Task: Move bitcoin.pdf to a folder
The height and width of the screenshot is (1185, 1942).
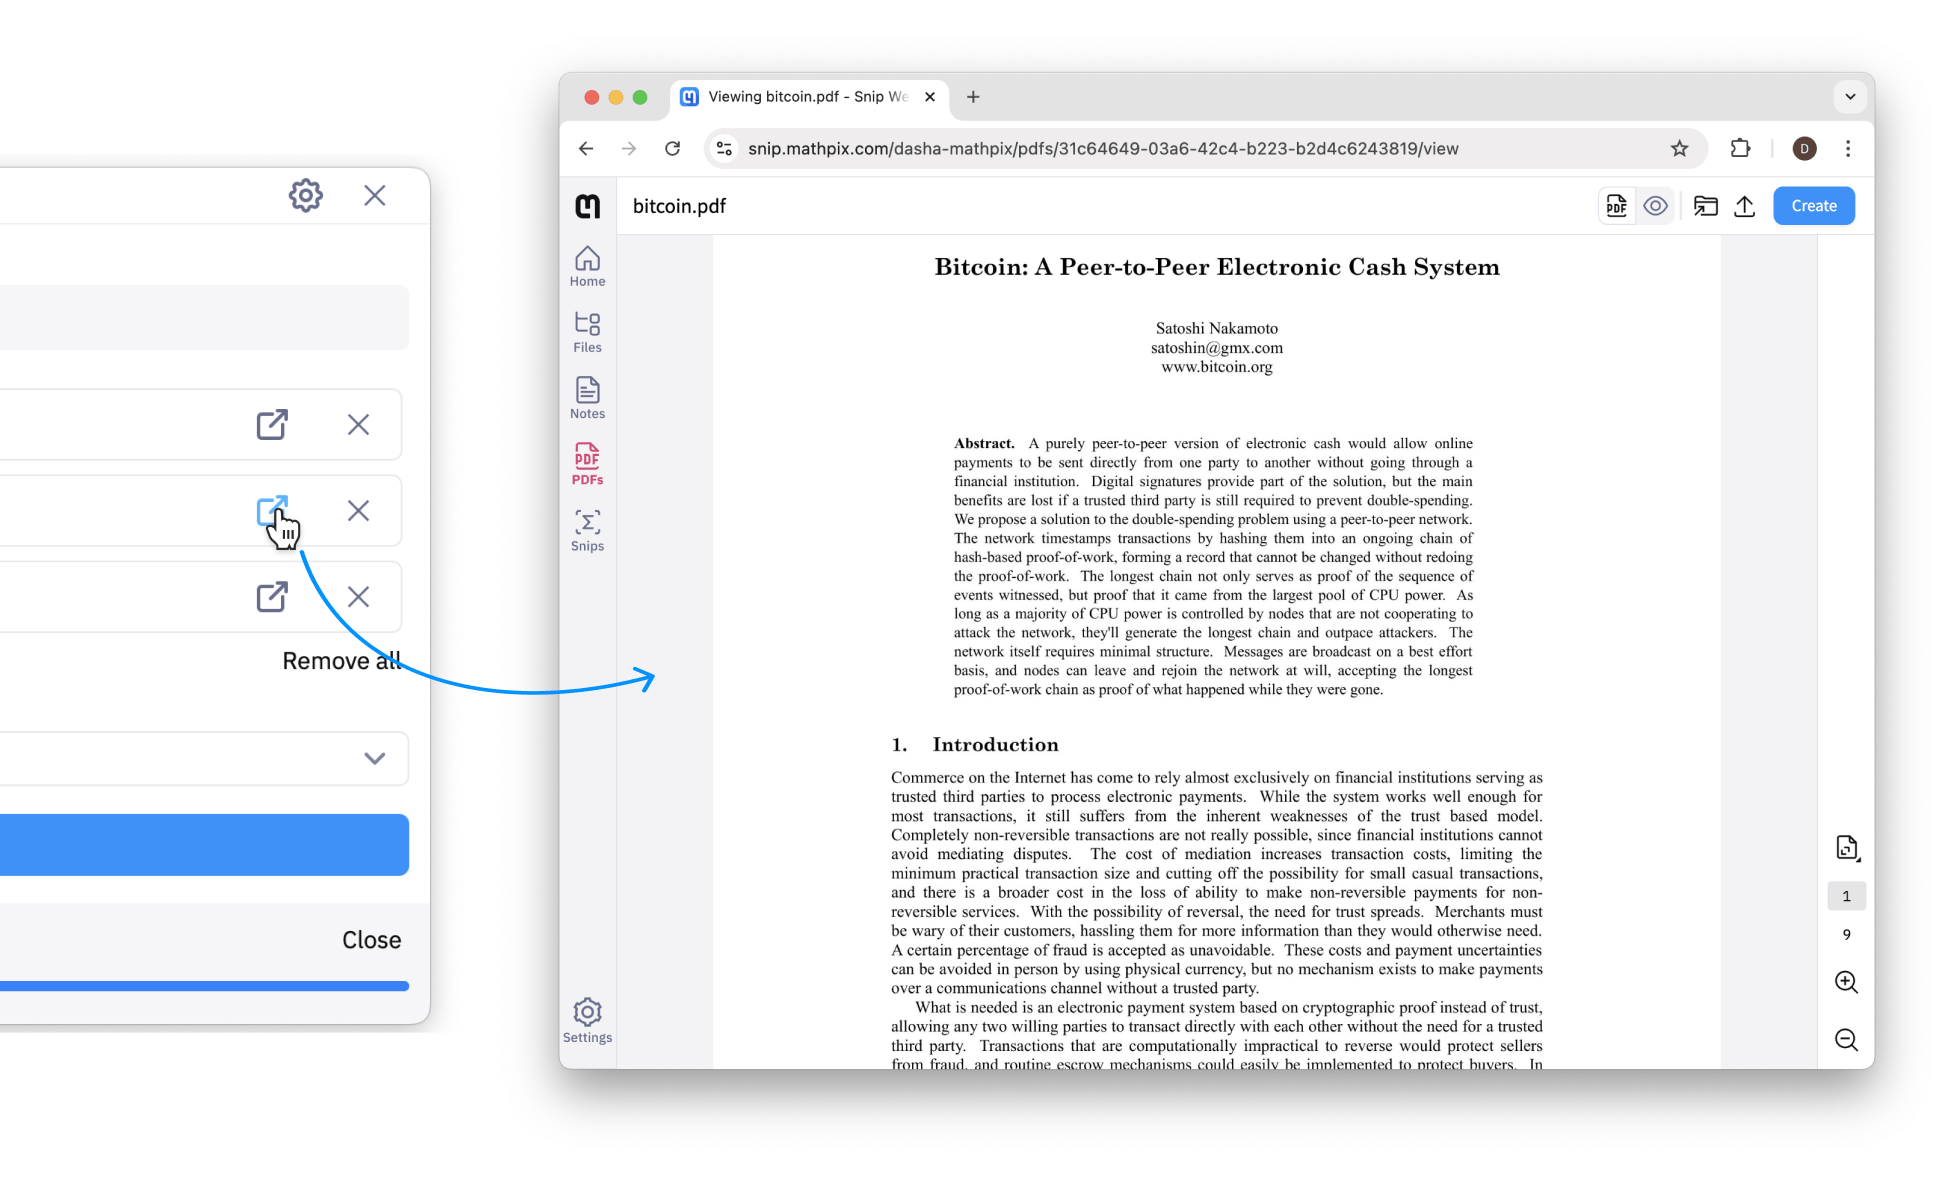Action: pos(1706,205)
